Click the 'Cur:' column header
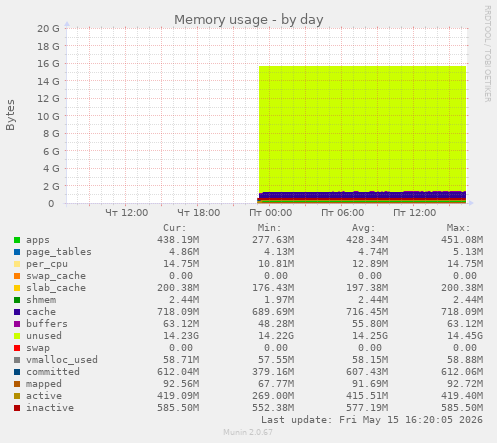This screenshot has width=497, height=443. pos(174,228)
